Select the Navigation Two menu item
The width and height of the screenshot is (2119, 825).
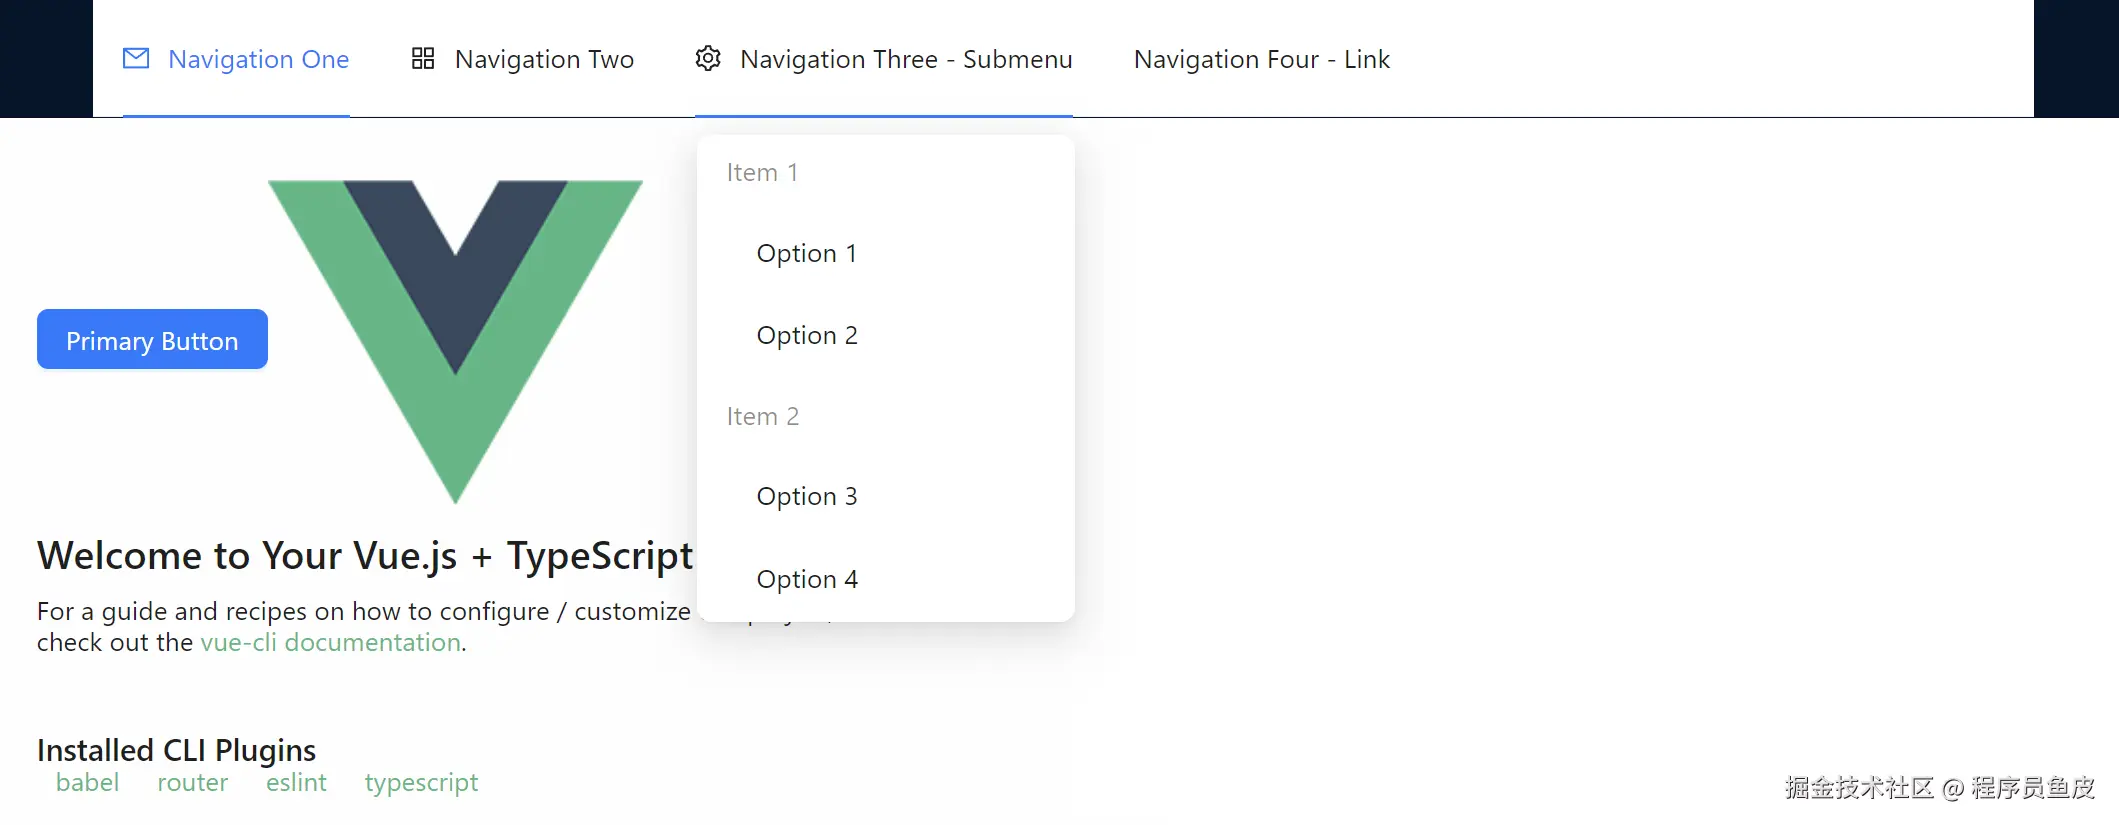[544, 60]
